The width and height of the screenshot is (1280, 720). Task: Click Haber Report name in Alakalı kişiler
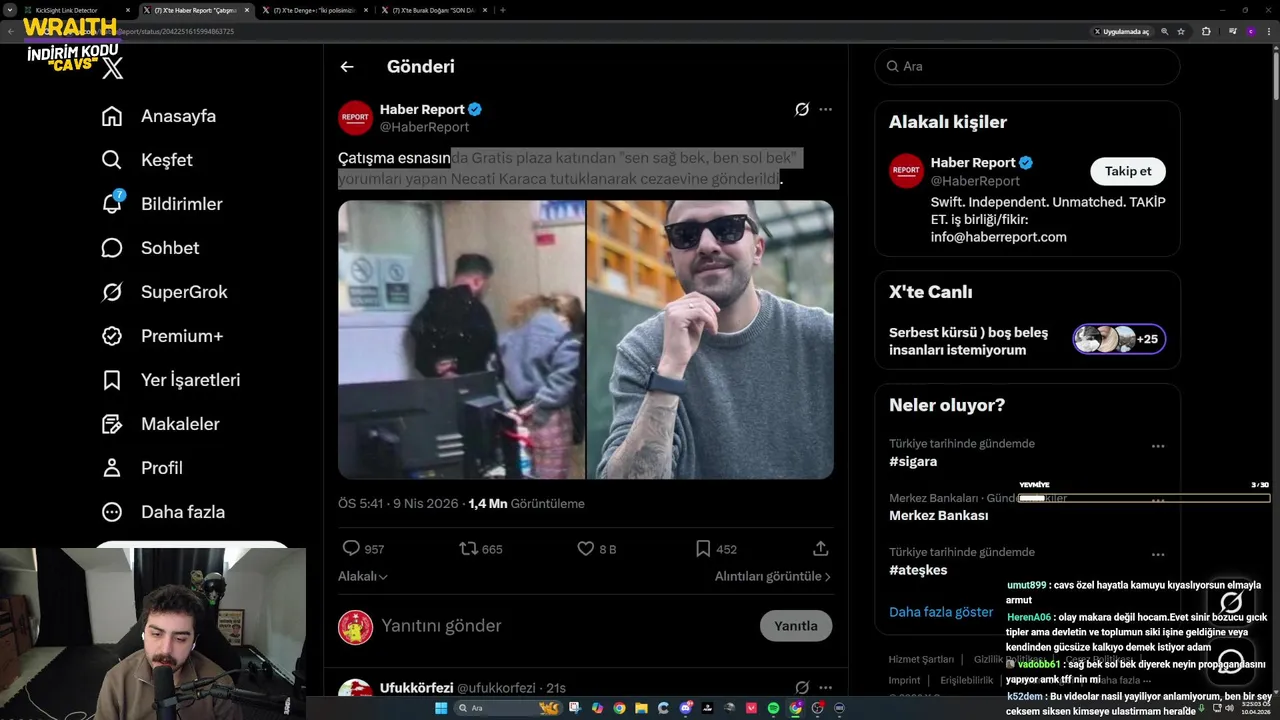click(x=973, y=162)
